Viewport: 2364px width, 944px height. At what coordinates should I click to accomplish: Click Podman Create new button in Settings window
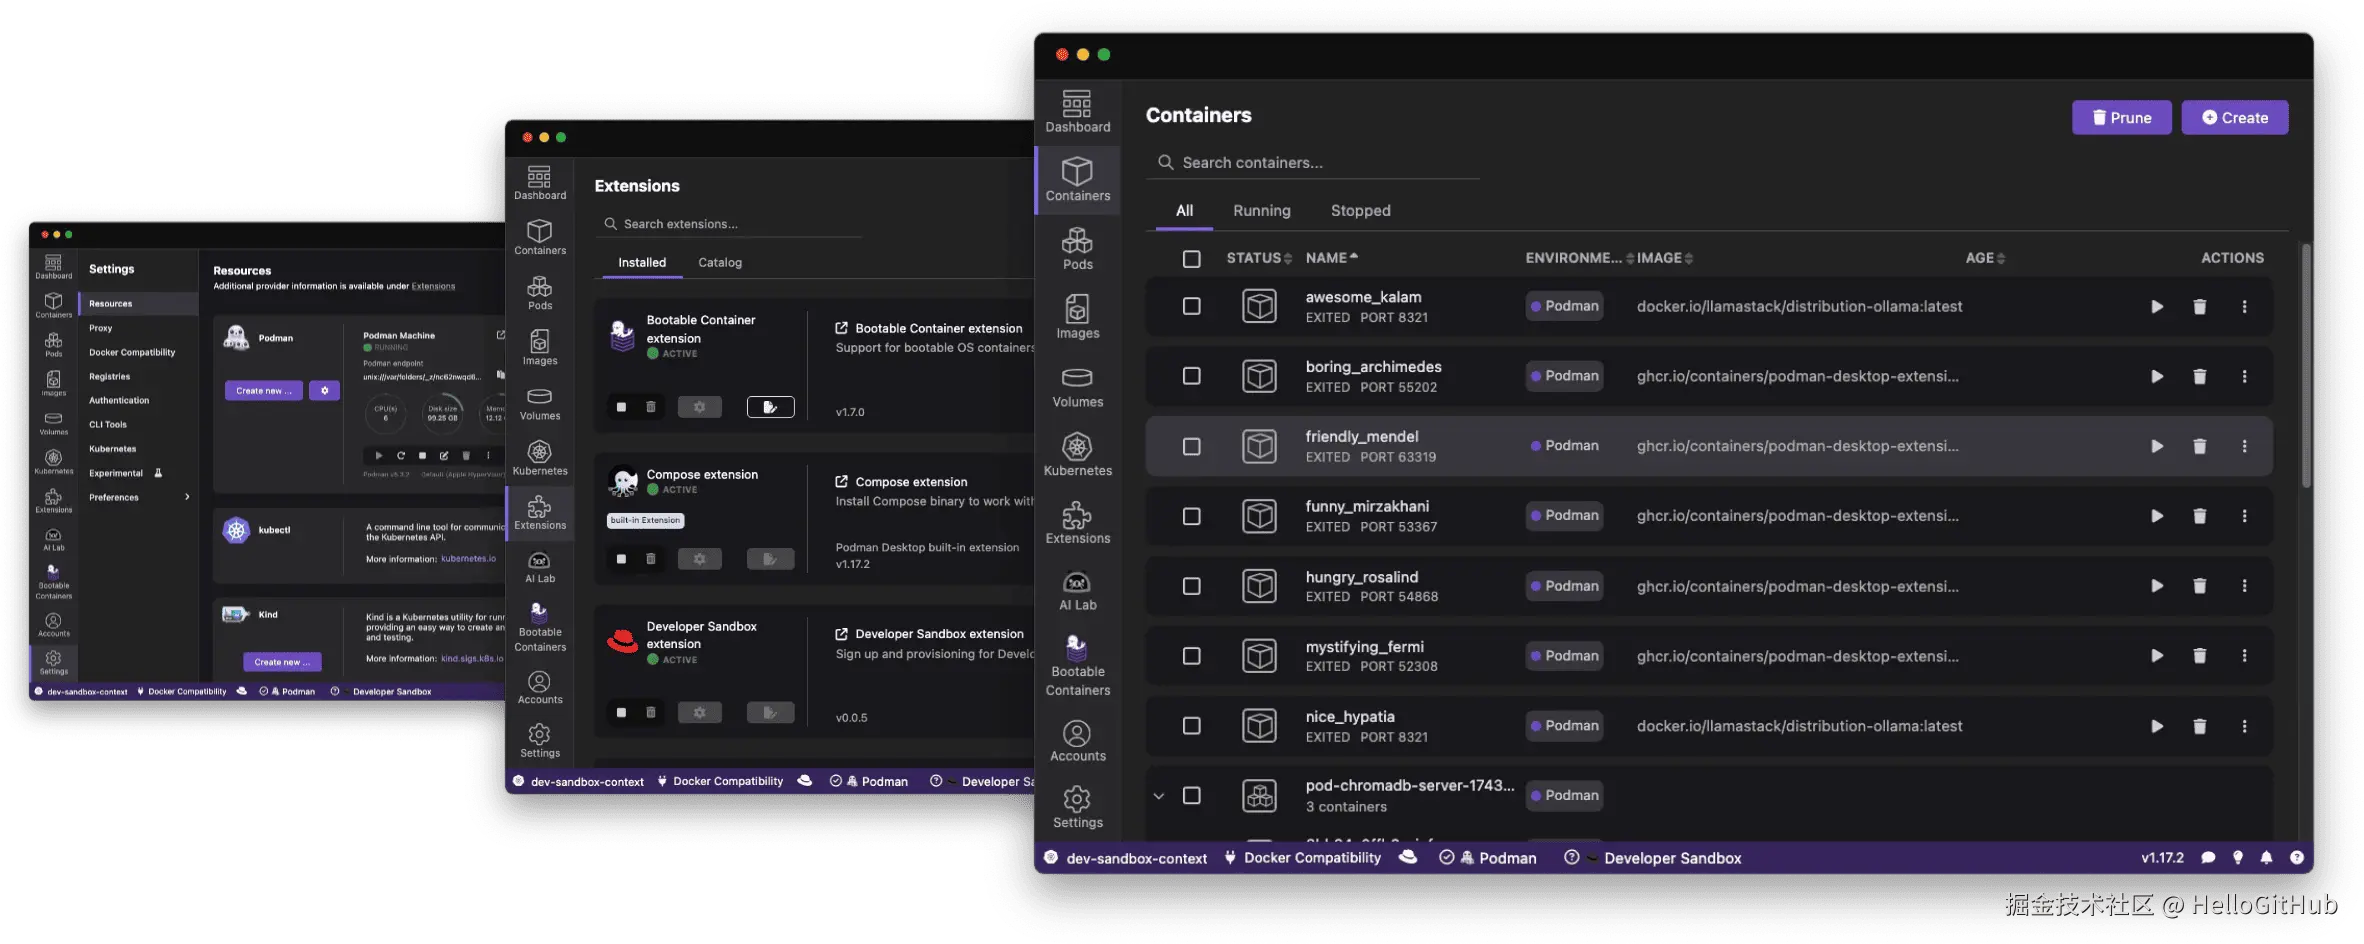(x=263, y=391)
